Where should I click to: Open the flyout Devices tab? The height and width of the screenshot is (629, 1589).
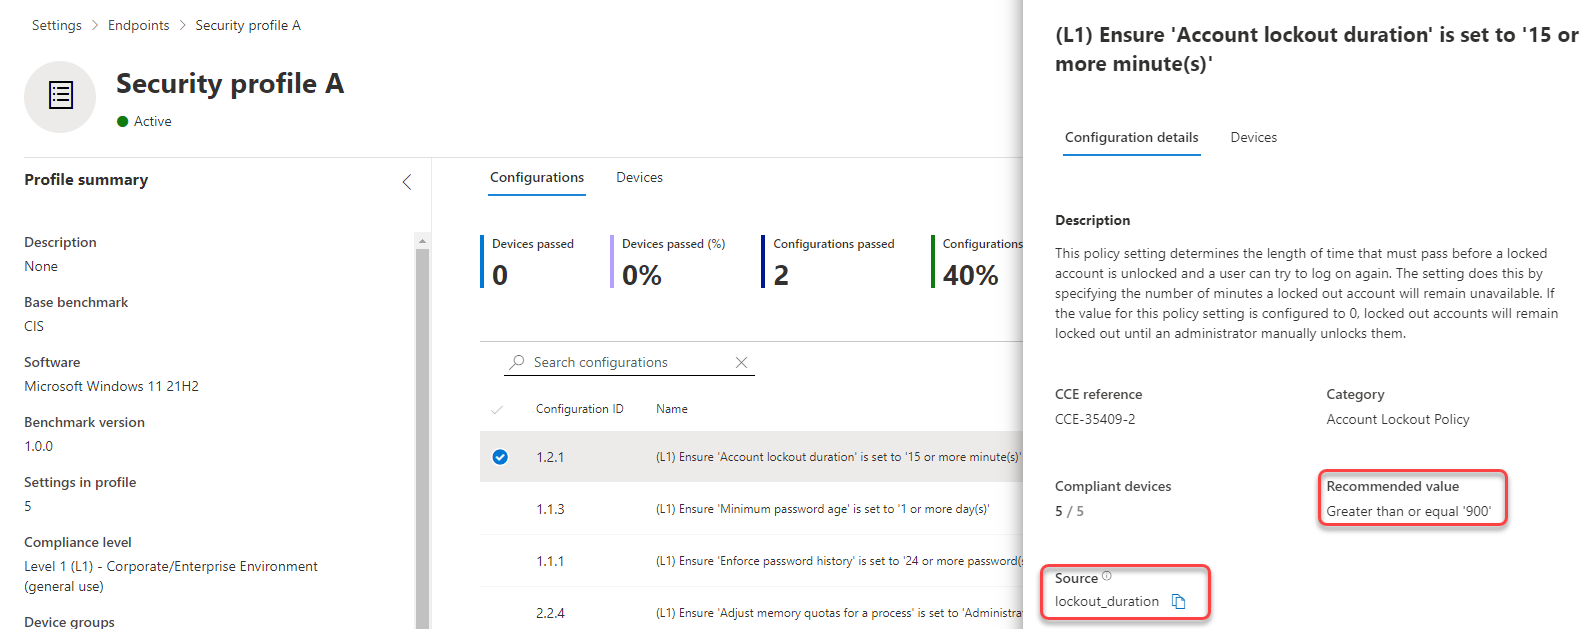[x=1253, y=137]
